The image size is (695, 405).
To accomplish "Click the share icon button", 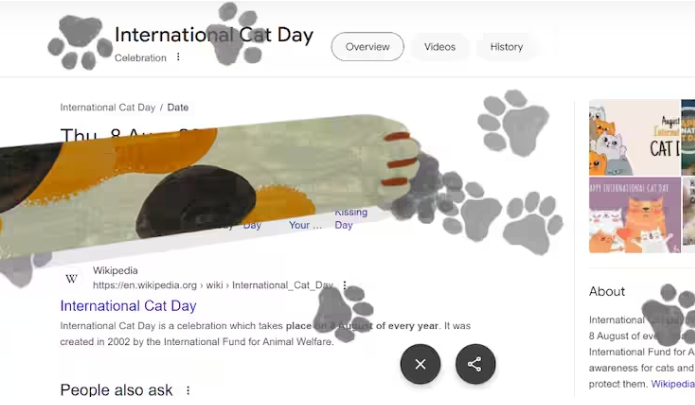I will [475, 364].
